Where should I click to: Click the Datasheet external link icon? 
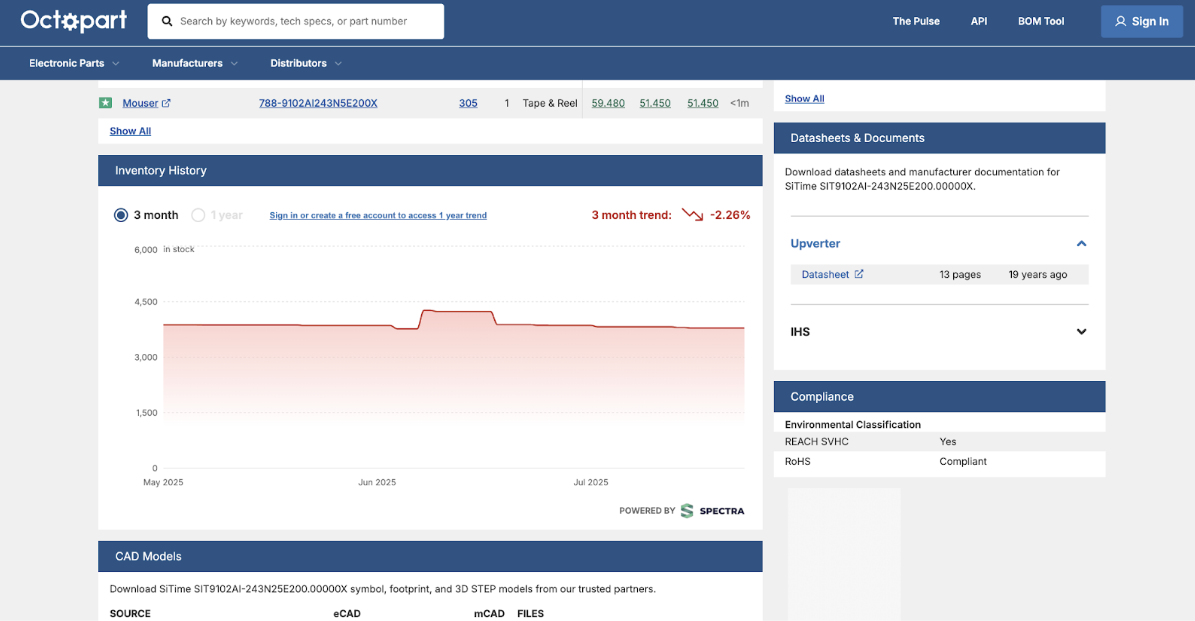coord(859,274)
